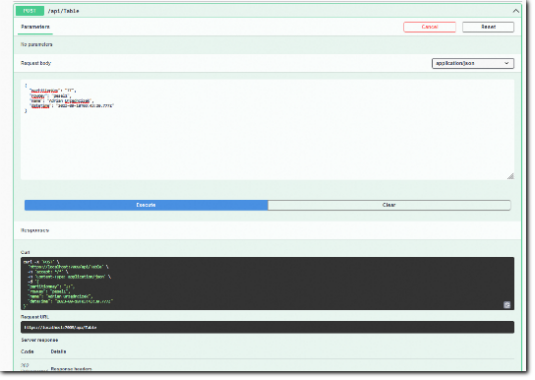Click the "No parameters" text
The height and width of the screenshot is (380, 535).
tap(37, 44)
